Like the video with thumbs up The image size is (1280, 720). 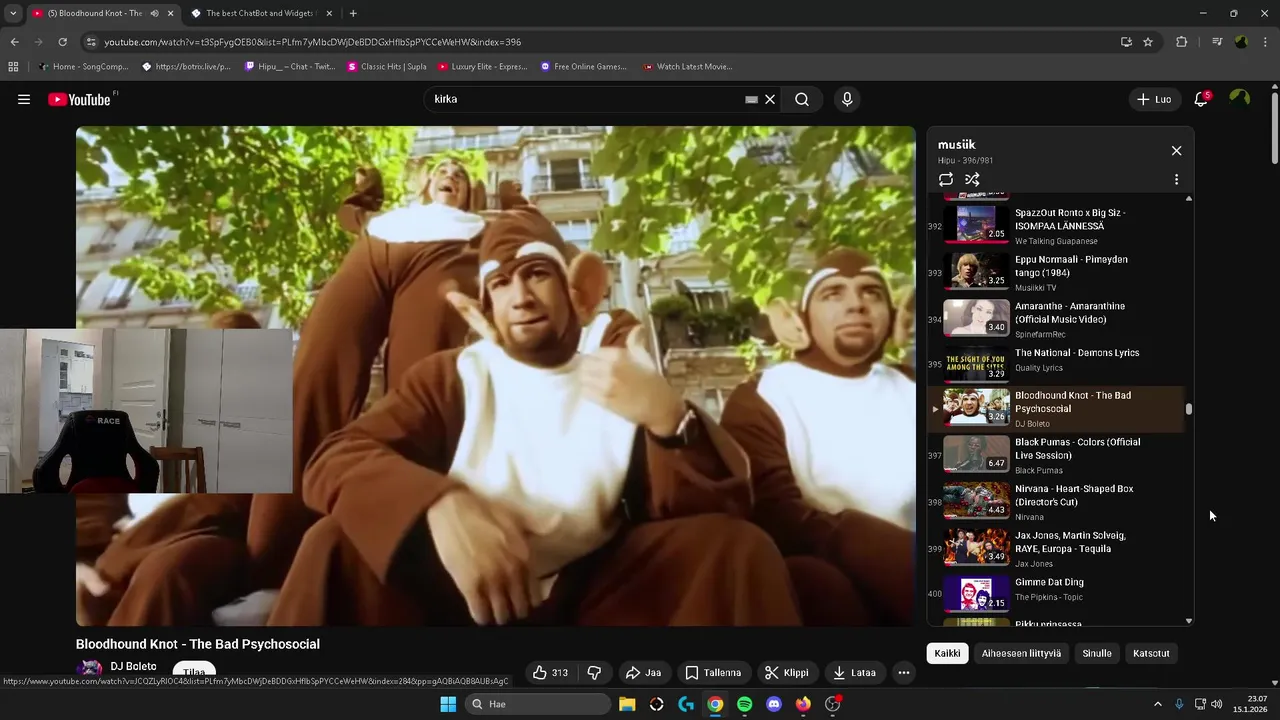(551, 673)
